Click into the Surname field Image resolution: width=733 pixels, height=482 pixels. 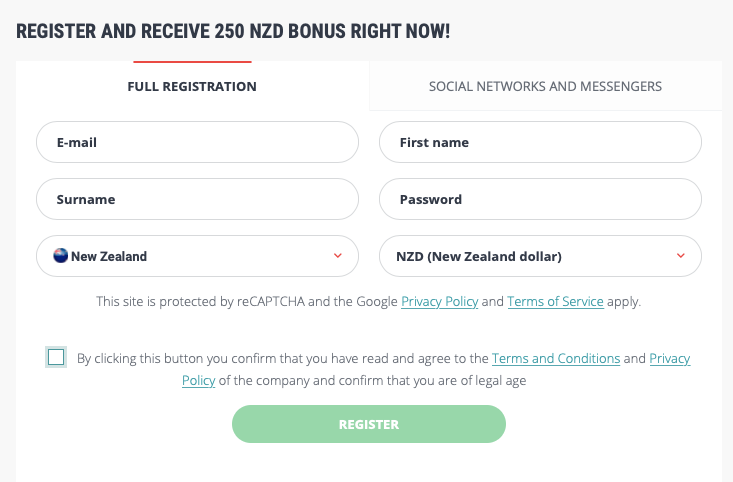(197, 199)
